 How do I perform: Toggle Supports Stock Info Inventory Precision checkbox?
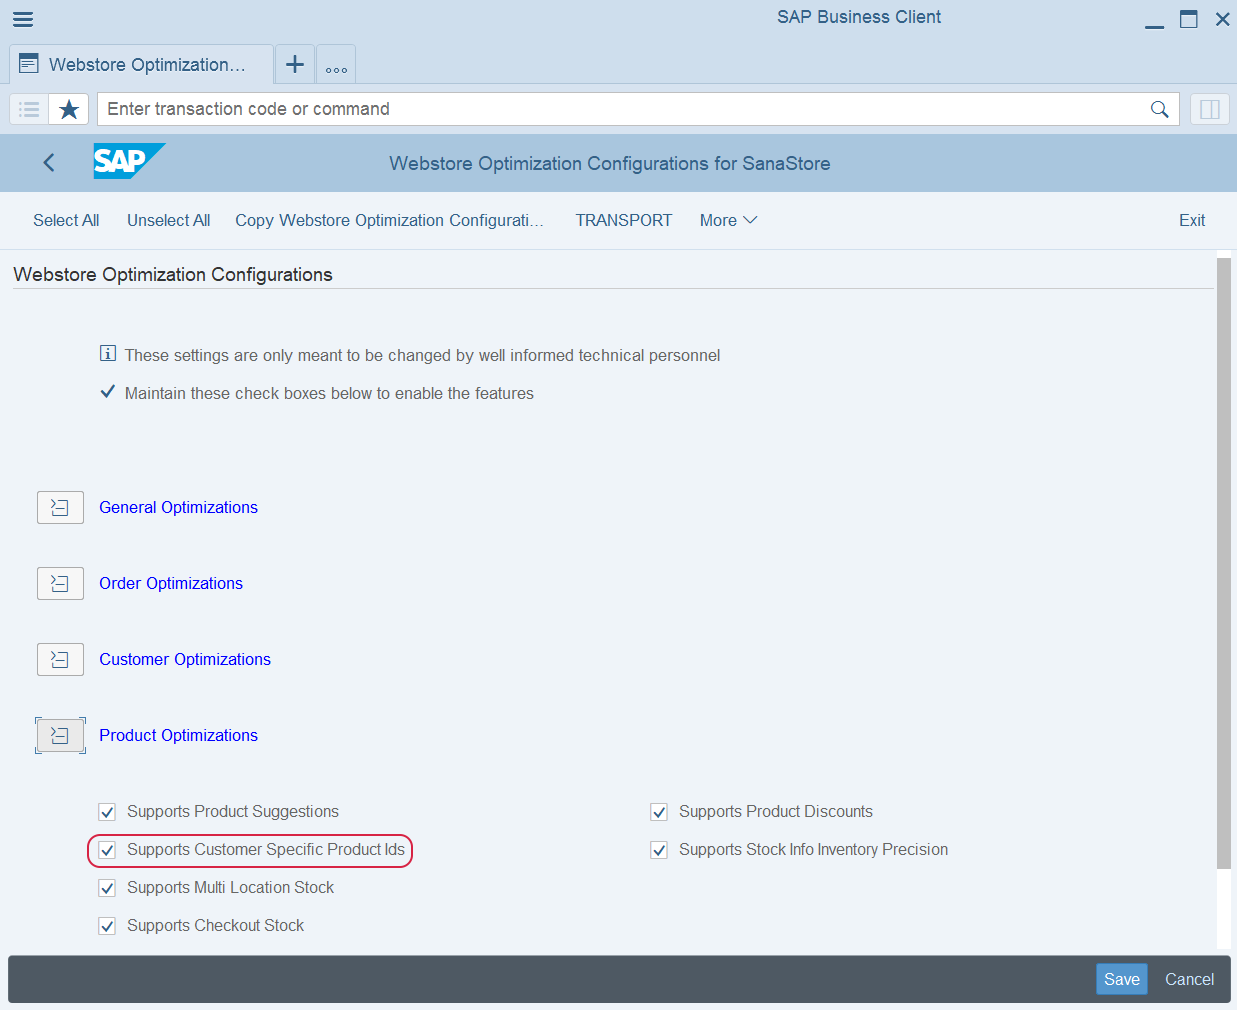[659, 850]
